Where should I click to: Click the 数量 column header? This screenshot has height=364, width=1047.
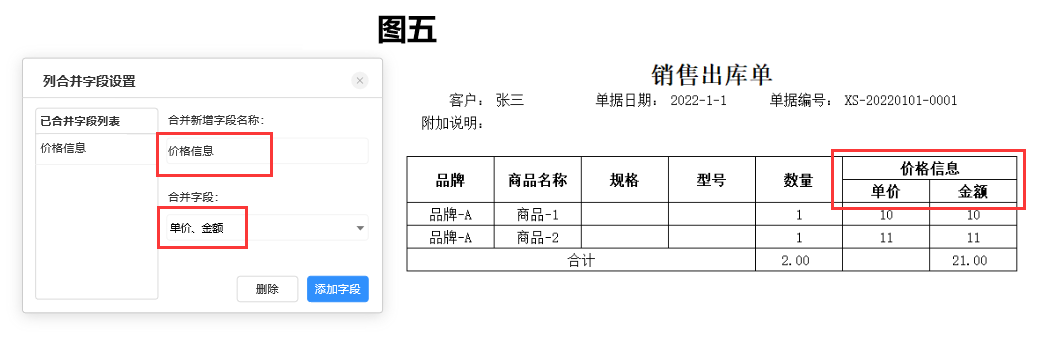pos(799,180)
